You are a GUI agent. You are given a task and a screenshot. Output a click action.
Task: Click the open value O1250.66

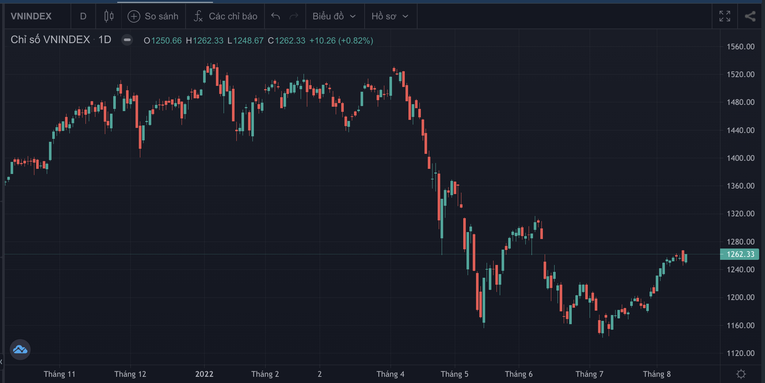[x=162, y=40]
